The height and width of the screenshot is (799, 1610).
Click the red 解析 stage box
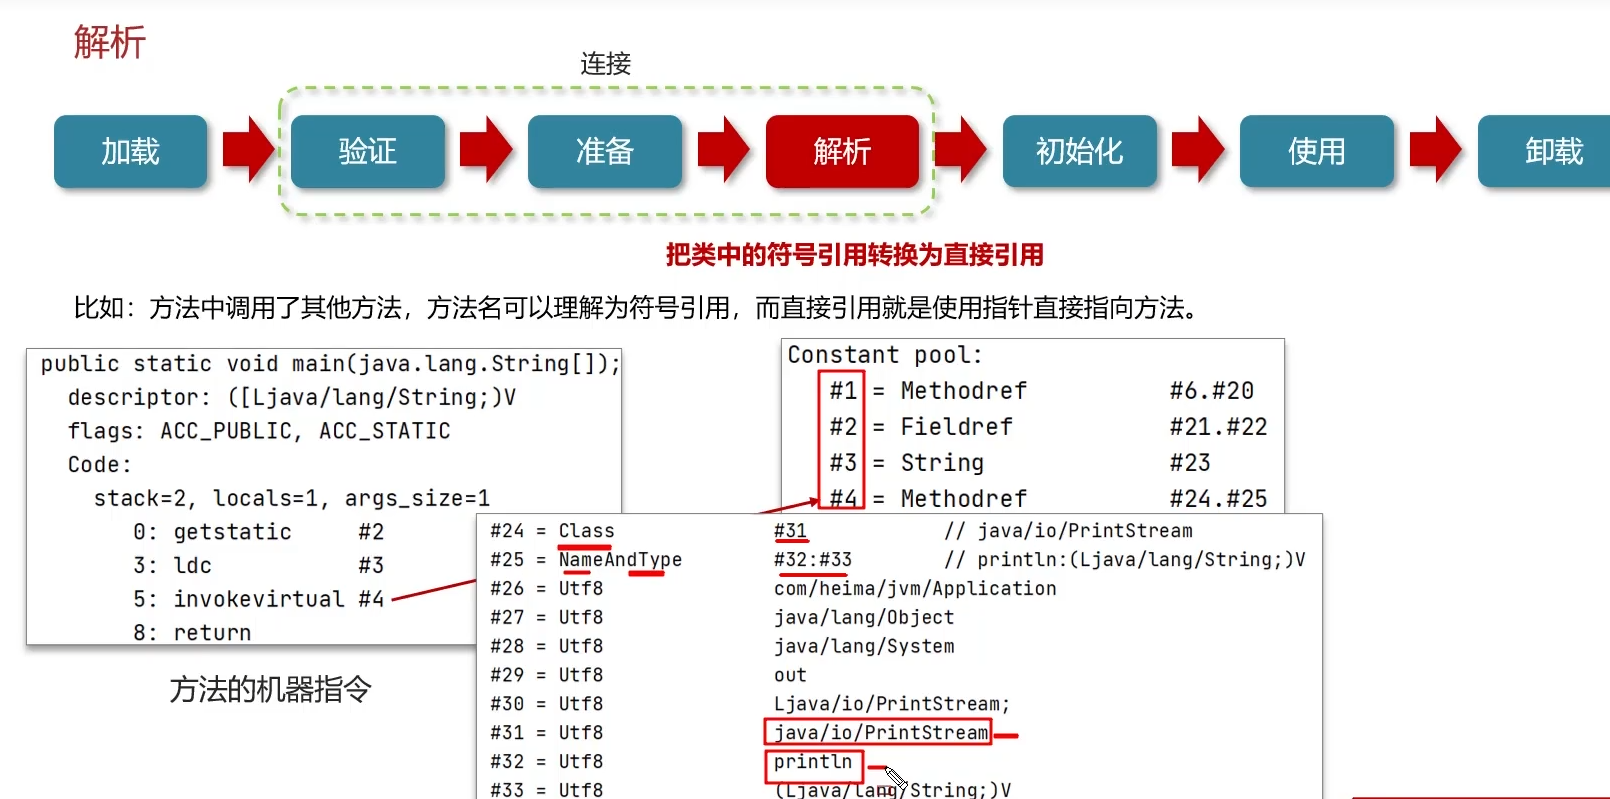point(842,151)
